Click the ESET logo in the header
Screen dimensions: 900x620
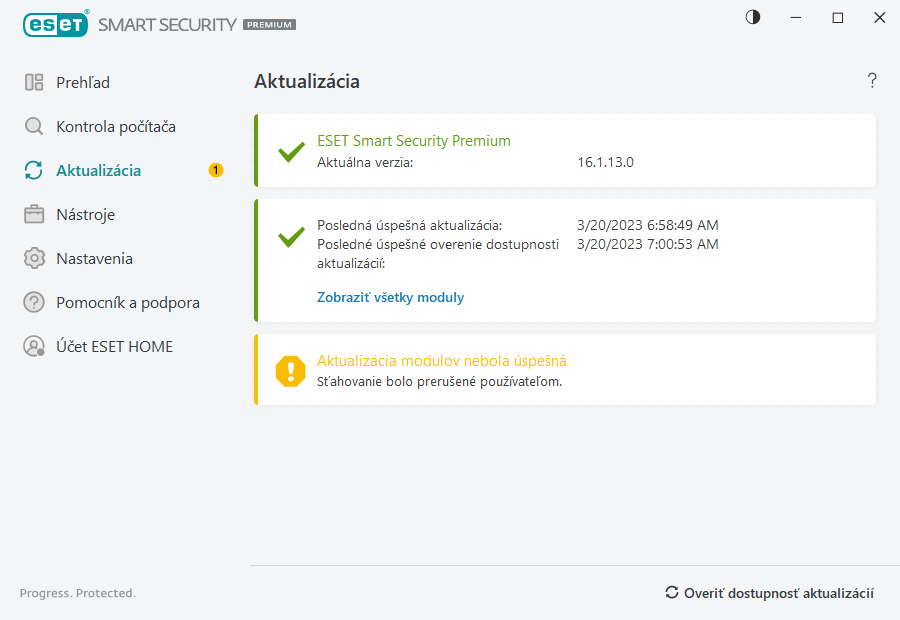pyautogui.click(x=55, y=24)
